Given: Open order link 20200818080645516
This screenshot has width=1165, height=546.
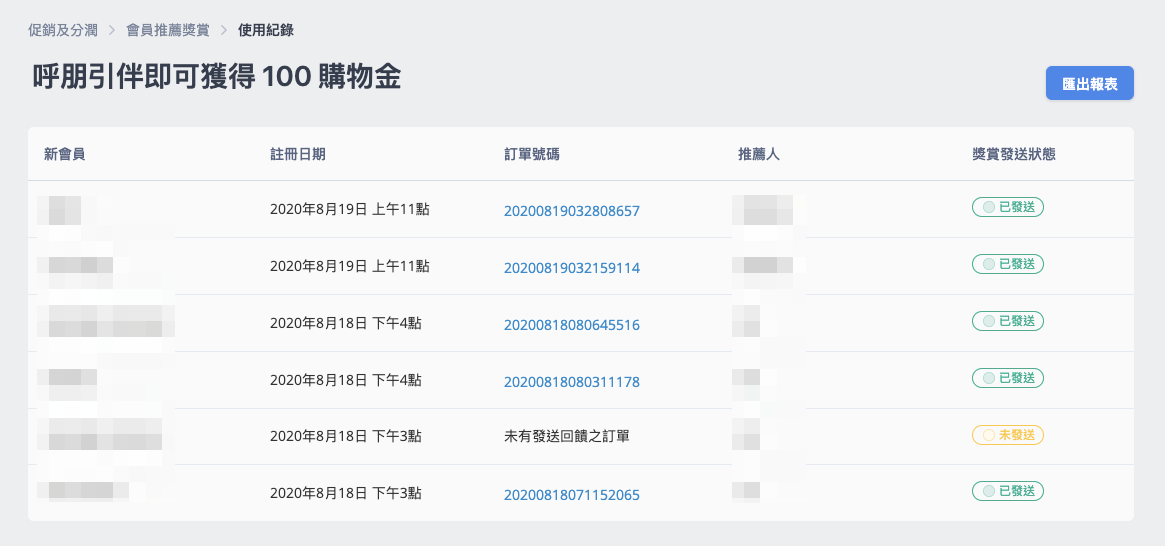Looking at the screenshot, I should pyautogui.click(x=571, y=325).
